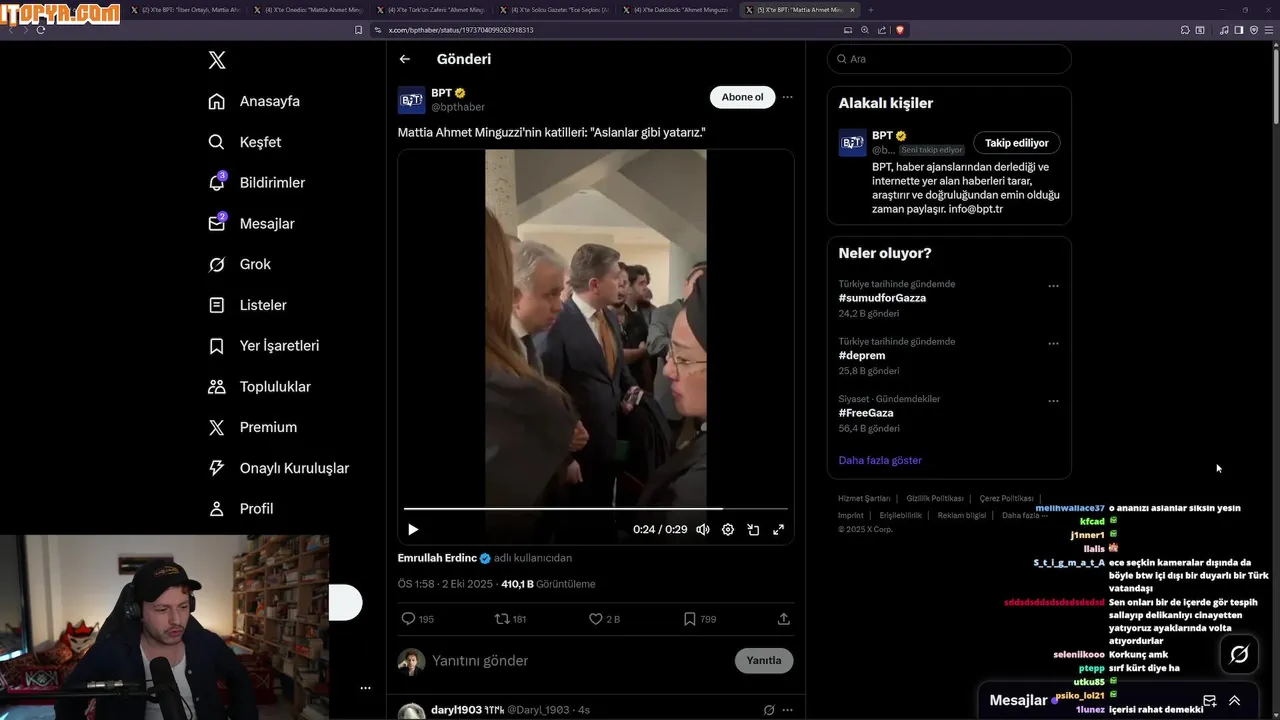Bookmark page icon in address bar

[359, 30]
